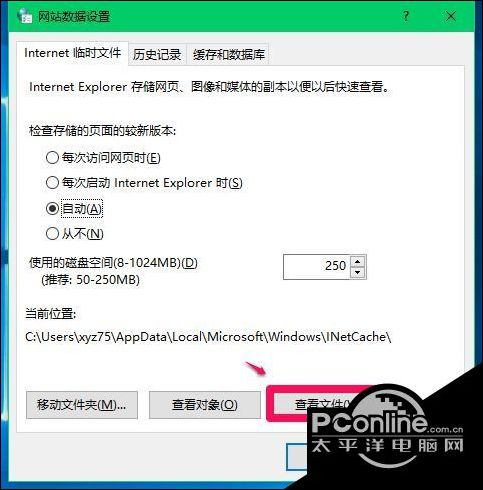483x490 pixels.
Task: Increase disk space with up arrow
Action: (358, 261)
